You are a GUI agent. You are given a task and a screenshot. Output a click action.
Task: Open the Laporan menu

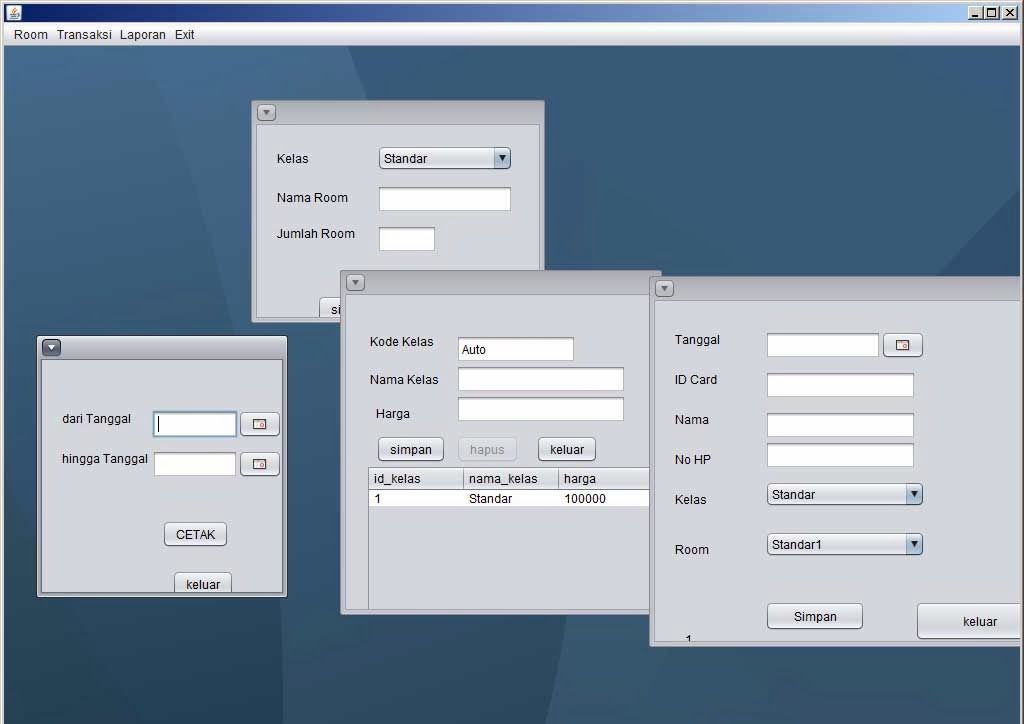tap(142, 34)
